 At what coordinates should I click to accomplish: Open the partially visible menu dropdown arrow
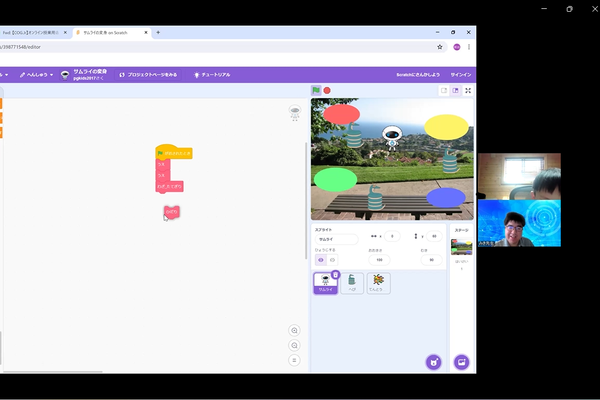point(6,75)
